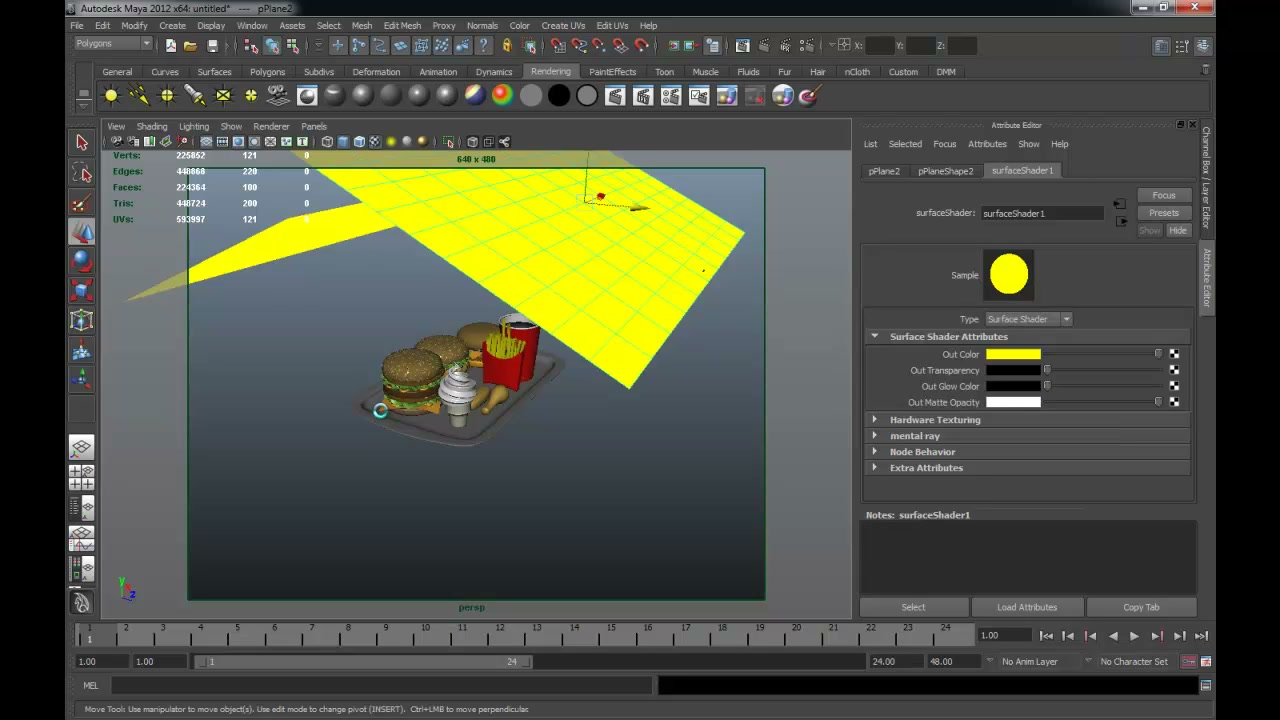Activate the Move tool with cone icon
This screenshot has height=720, width=1280.
tap(82, 232)
